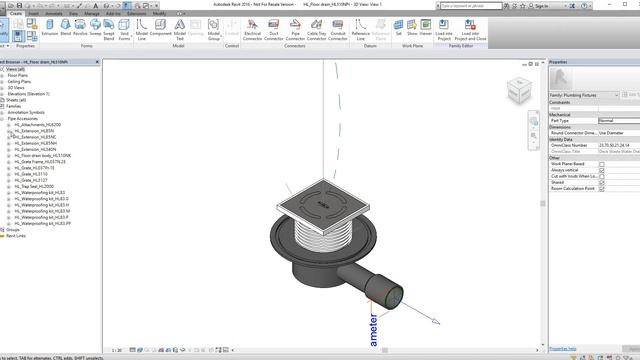Click Set work plane

[x=398, y=28]
